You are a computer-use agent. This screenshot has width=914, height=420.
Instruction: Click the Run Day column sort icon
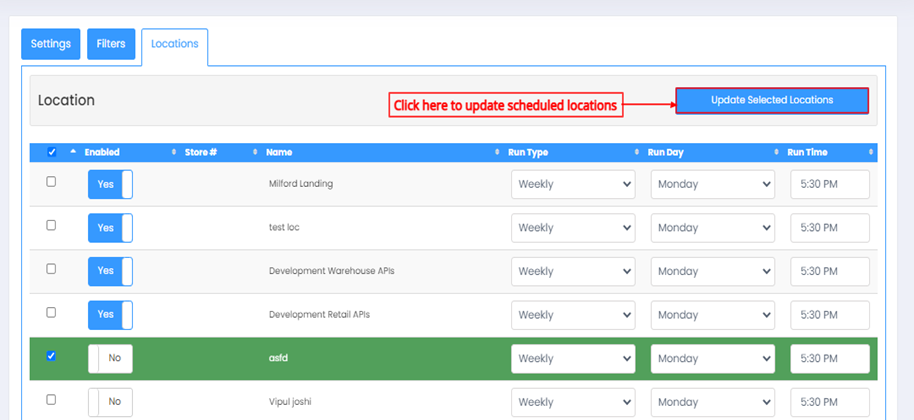click(776, 152)
